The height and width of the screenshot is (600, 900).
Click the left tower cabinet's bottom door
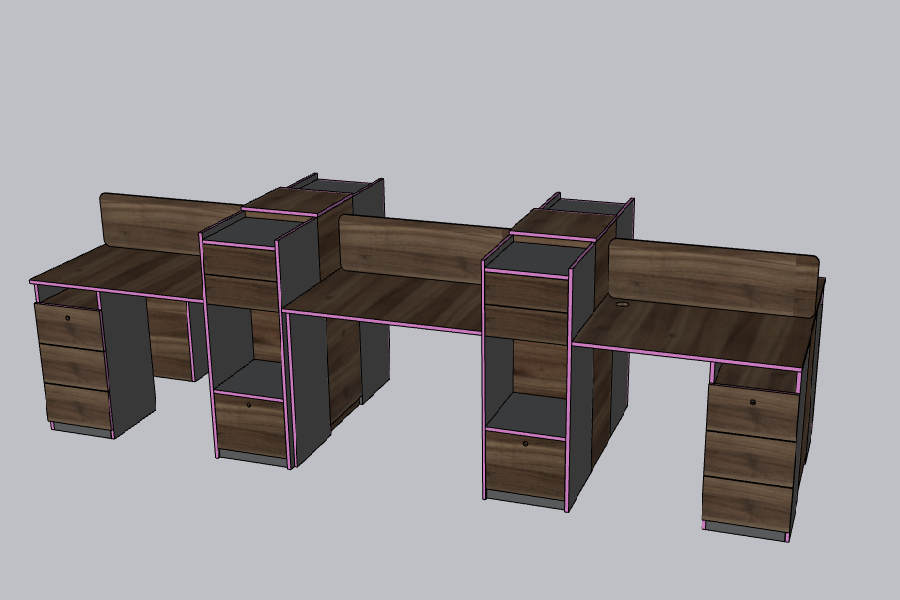point(250,425)
